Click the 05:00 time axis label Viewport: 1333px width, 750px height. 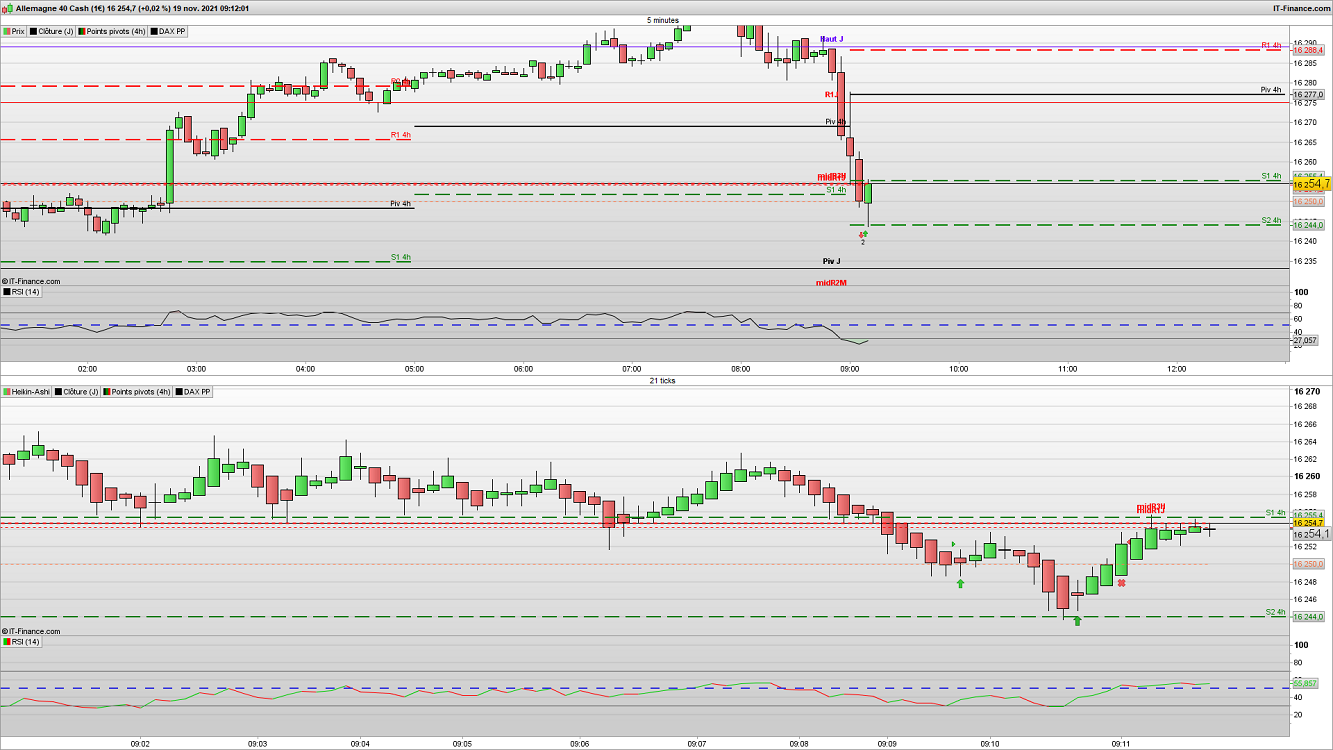414,368
